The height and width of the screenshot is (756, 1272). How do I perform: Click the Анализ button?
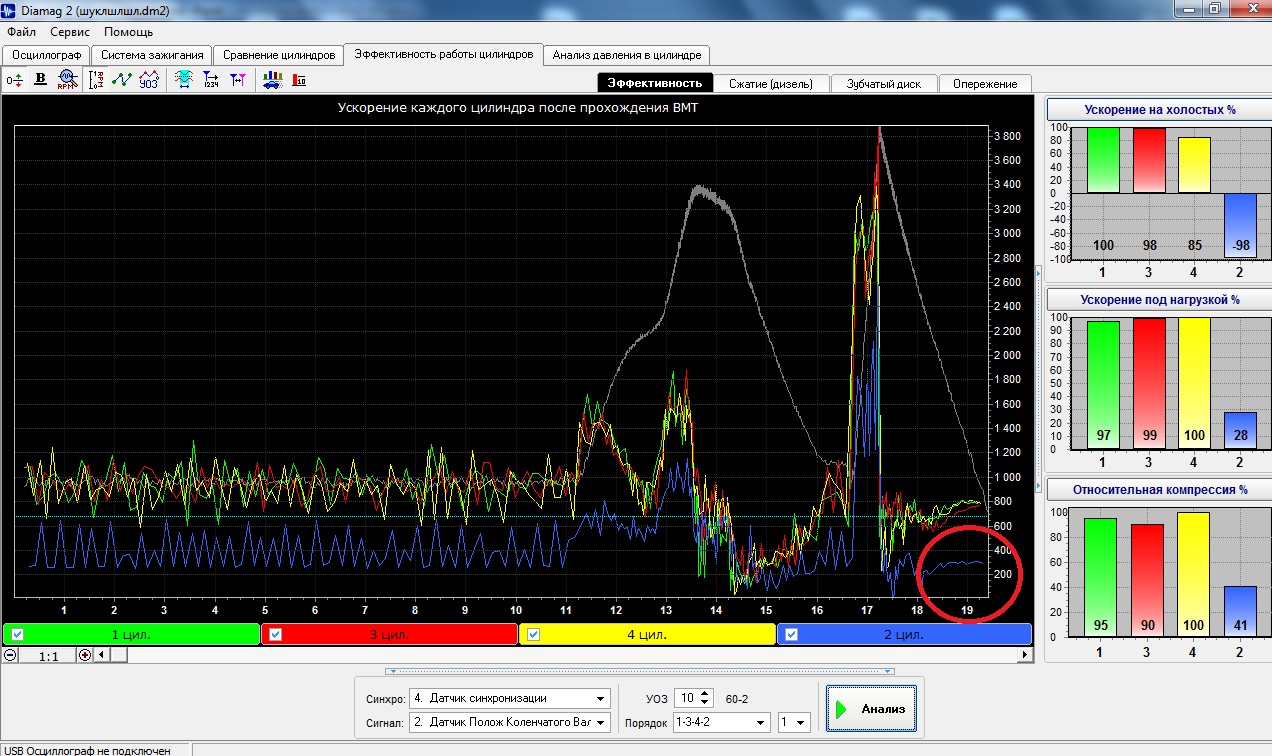click(x=870, y=708)
